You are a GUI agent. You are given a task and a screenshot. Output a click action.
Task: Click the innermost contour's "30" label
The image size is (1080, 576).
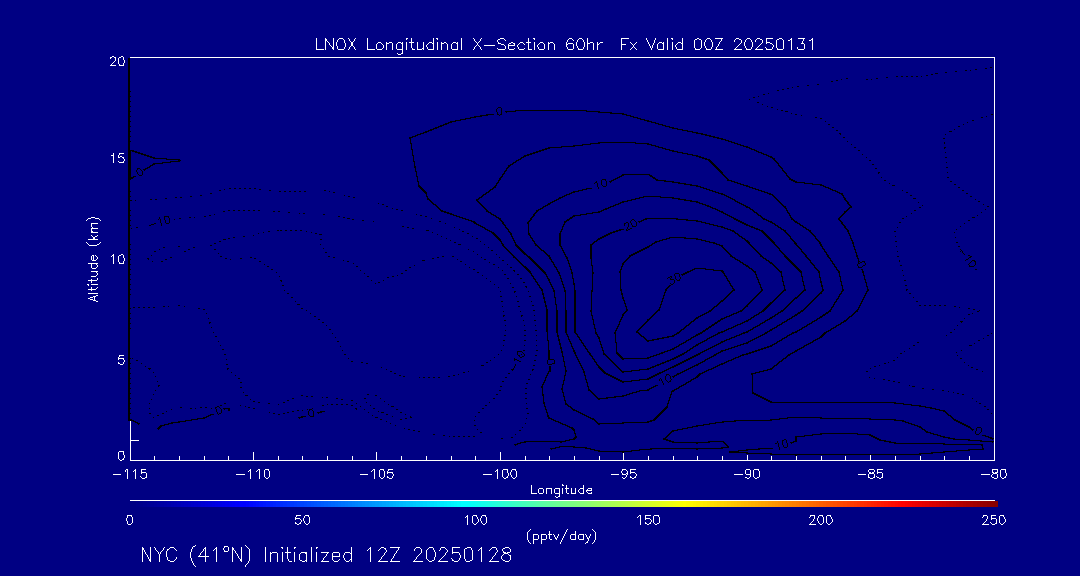click(x=674, y=278)
